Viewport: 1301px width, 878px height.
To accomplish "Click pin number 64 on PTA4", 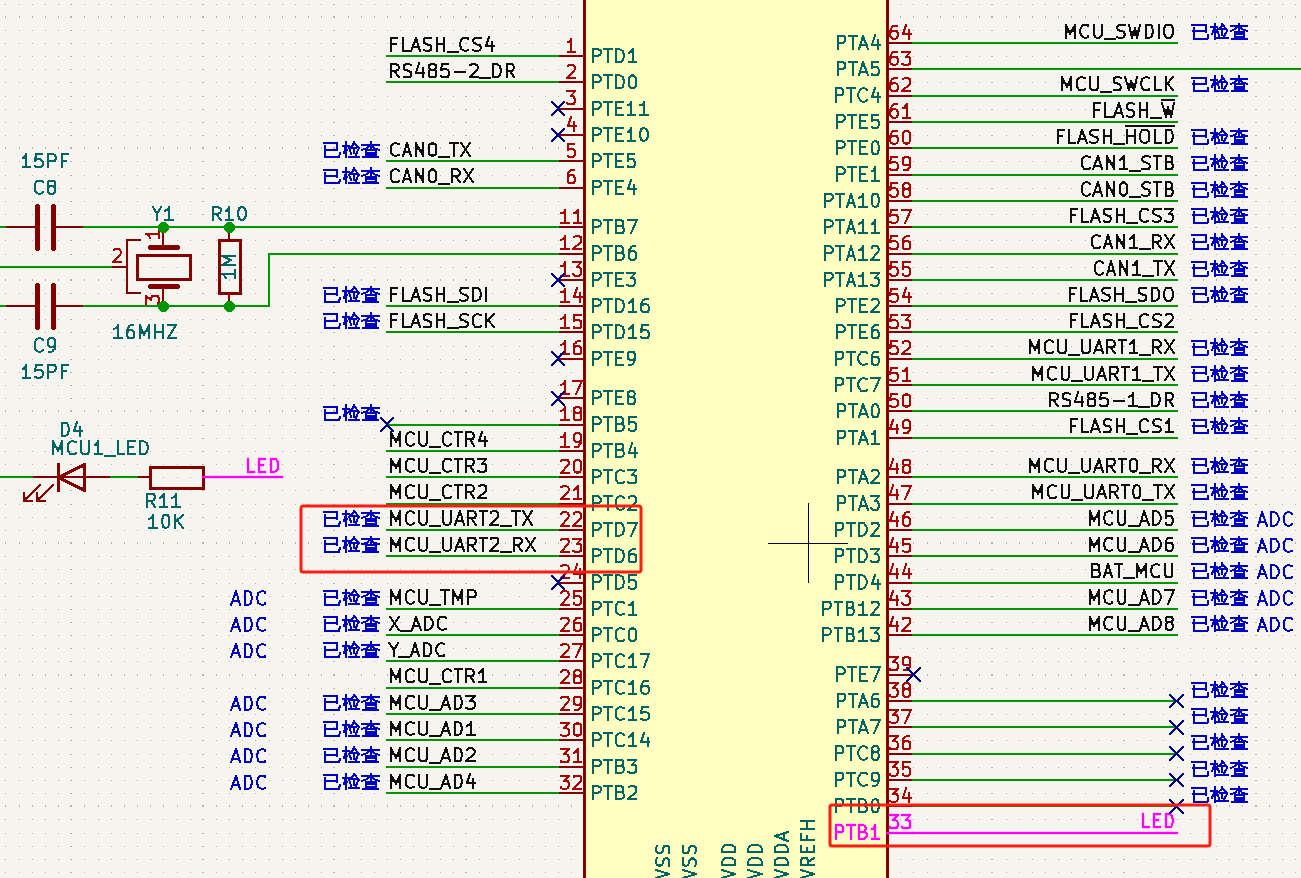I will pos(898,30).
